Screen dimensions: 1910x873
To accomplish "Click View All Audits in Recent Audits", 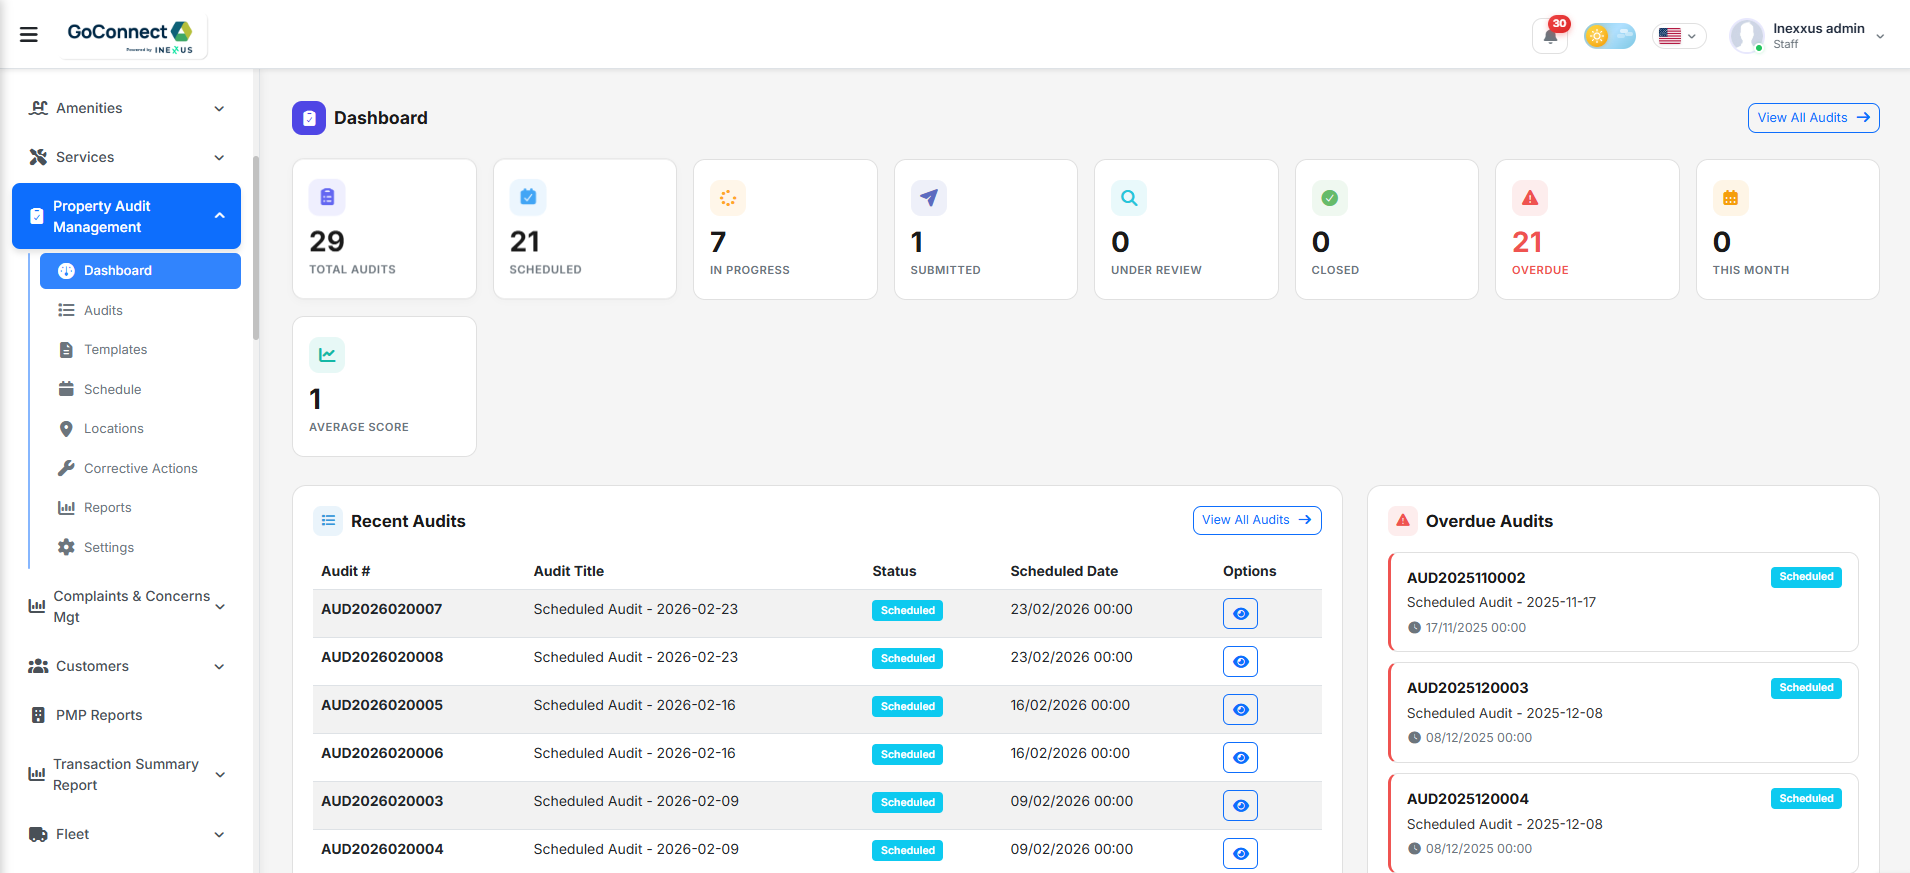I will [1257, 520].
